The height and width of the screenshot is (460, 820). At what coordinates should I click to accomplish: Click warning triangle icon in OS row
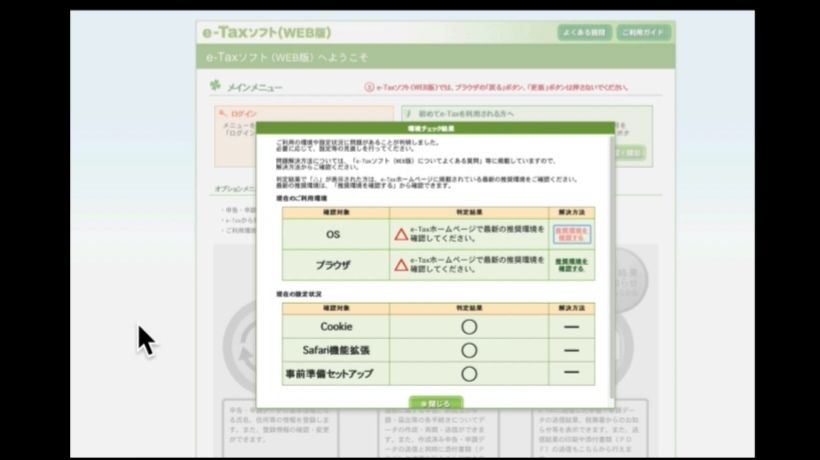(x=400, y=235)
